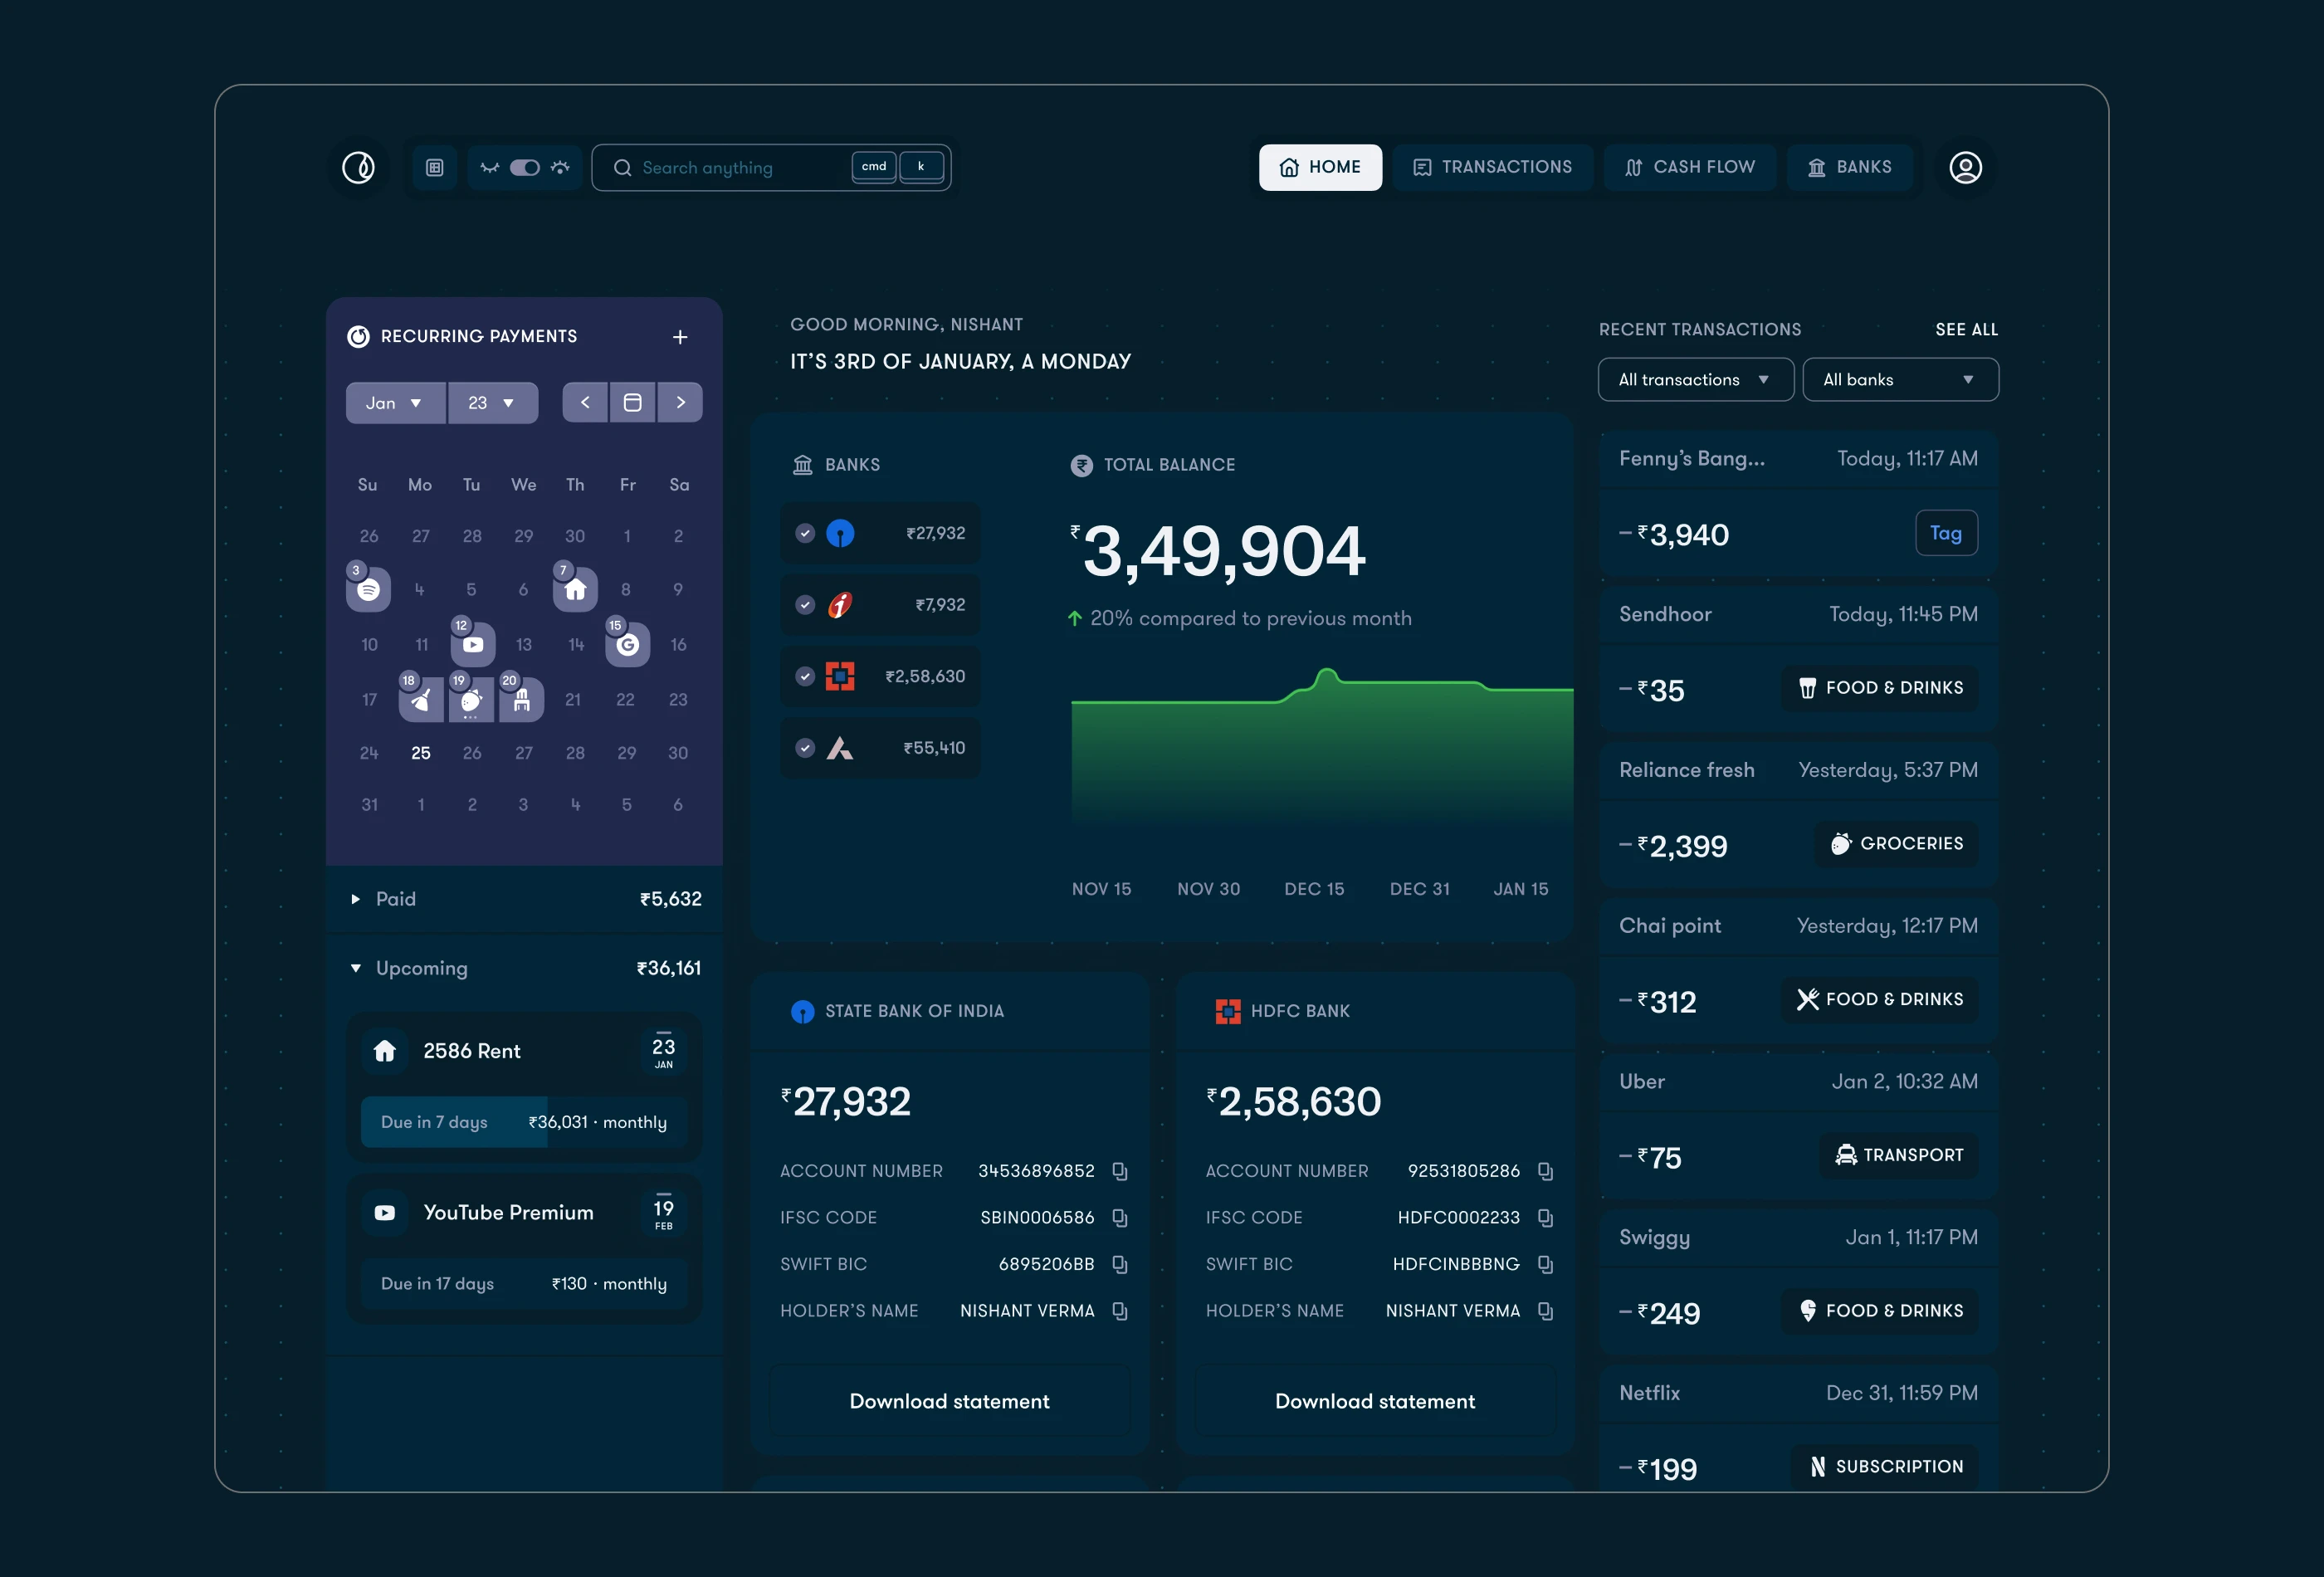
Task: Click the app logo icon
Action: [358, 167]
